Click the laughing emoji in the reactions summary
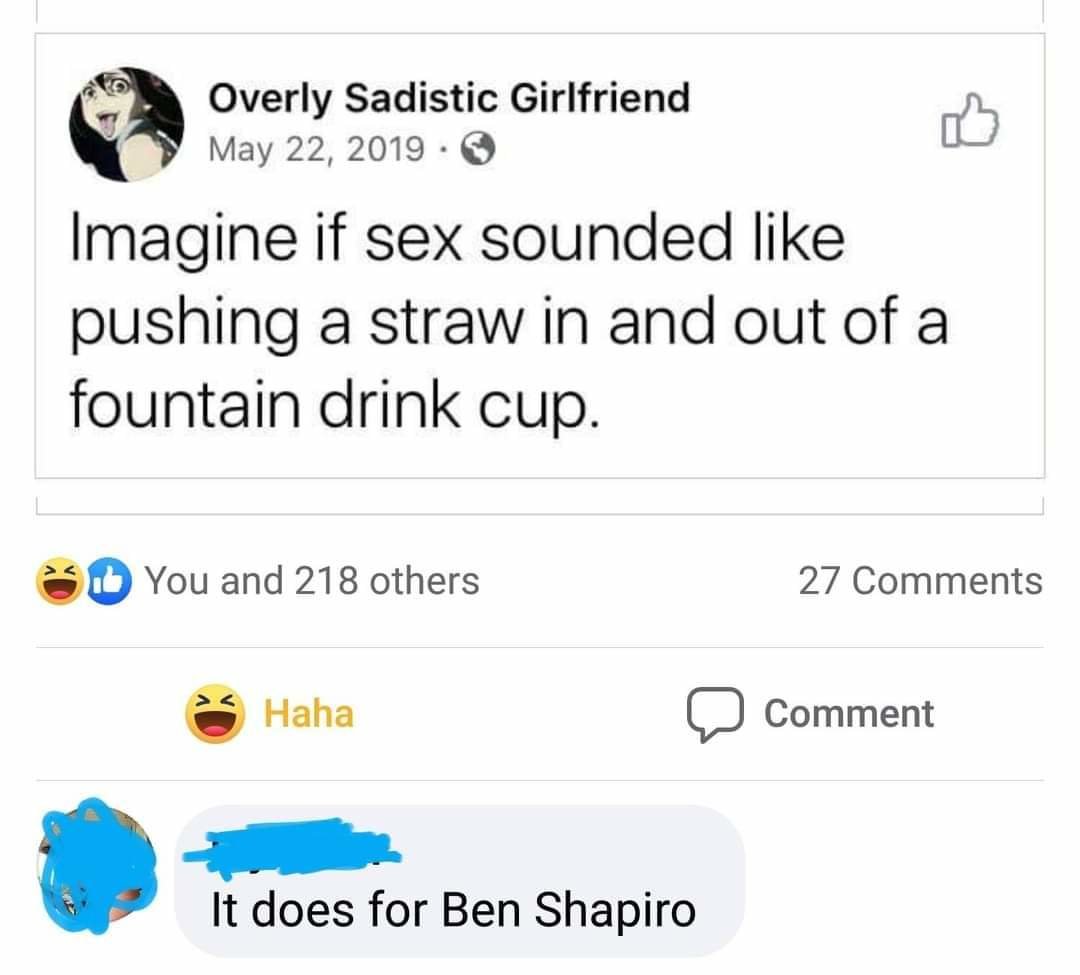This screenshot has height=975, width=1080. [x=58, y=581]
